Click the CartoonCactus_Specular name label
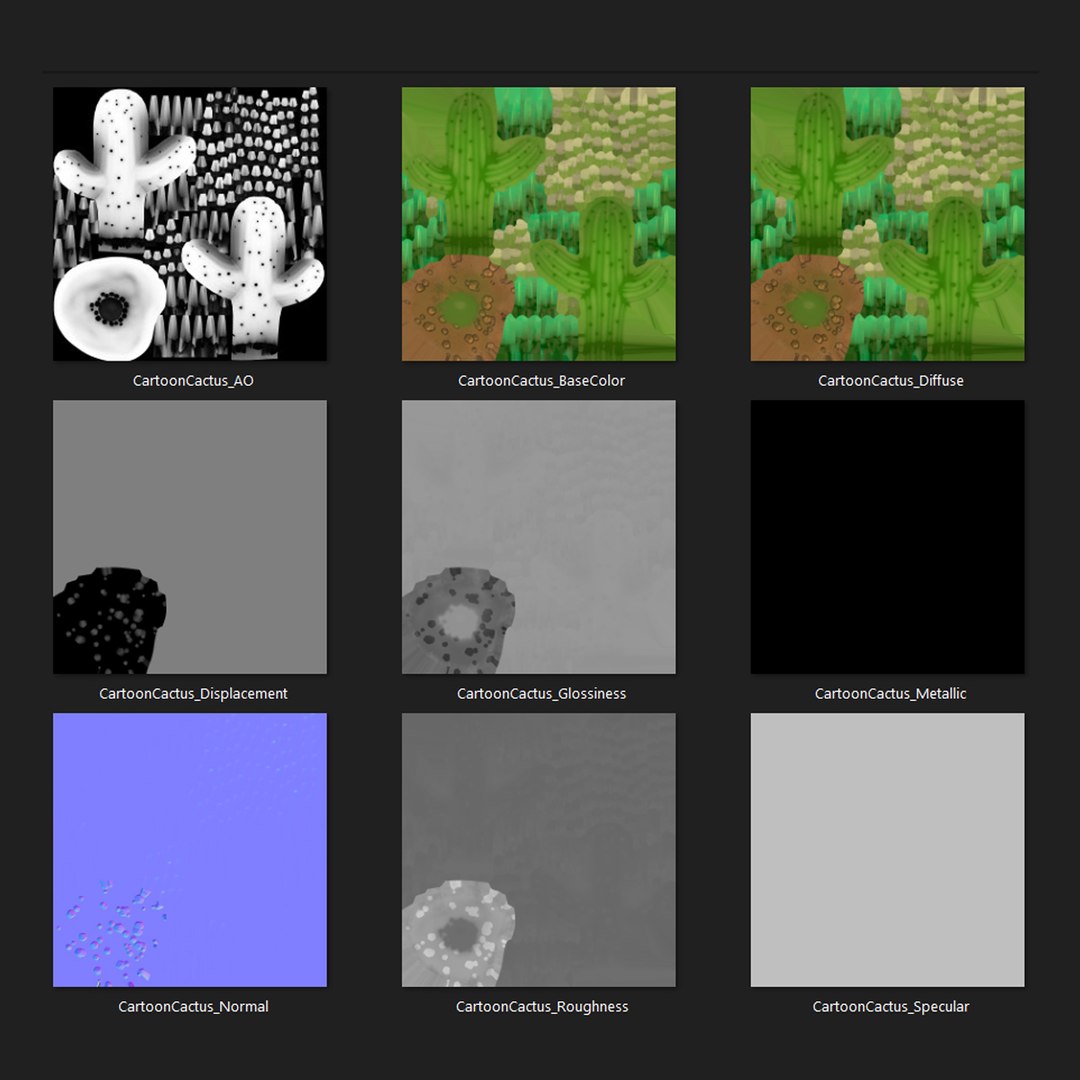Screen dimensions: 1080x1080 point(891,1006)
